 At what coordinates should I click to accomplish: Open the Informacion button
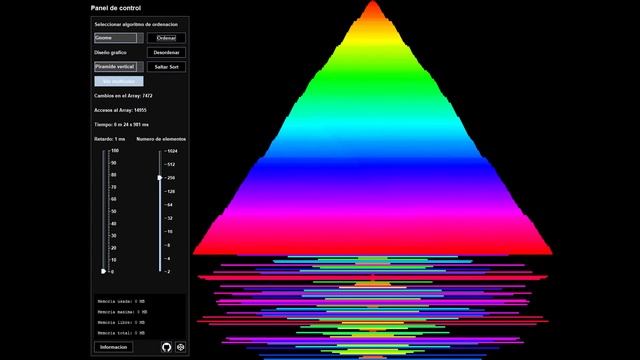pos(113,347)
